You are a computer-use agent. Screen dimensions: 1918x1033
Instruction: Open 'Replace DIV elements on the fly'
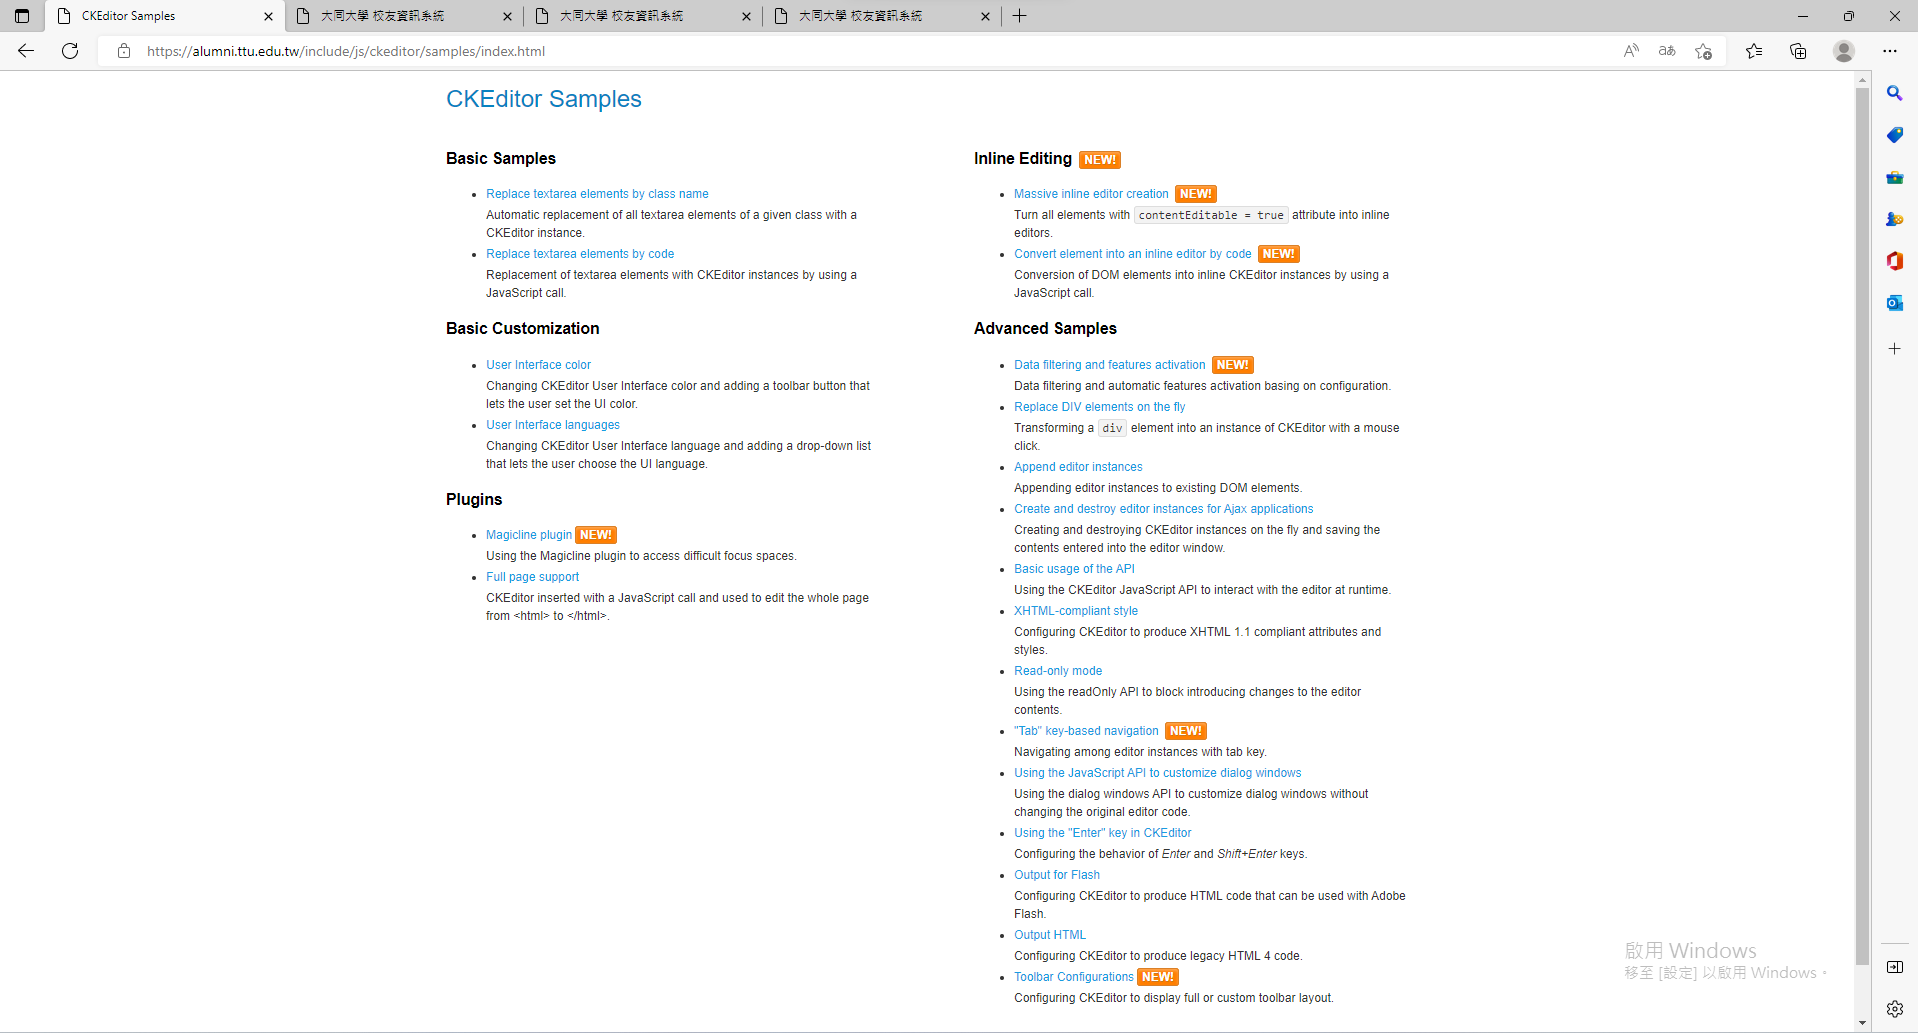[x=1099, y=407]
